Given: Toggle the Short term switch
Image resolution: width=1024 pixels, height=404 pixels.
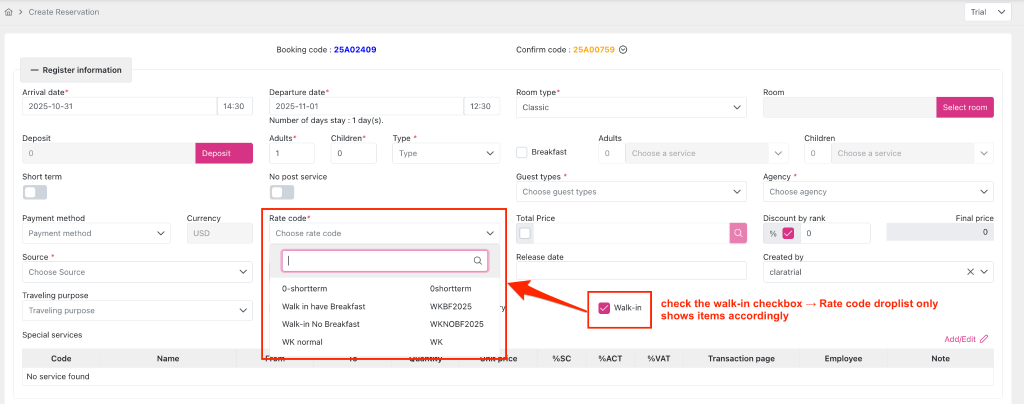Looking at the screenshot, I should pyautogui.click(x=35, y=192).
